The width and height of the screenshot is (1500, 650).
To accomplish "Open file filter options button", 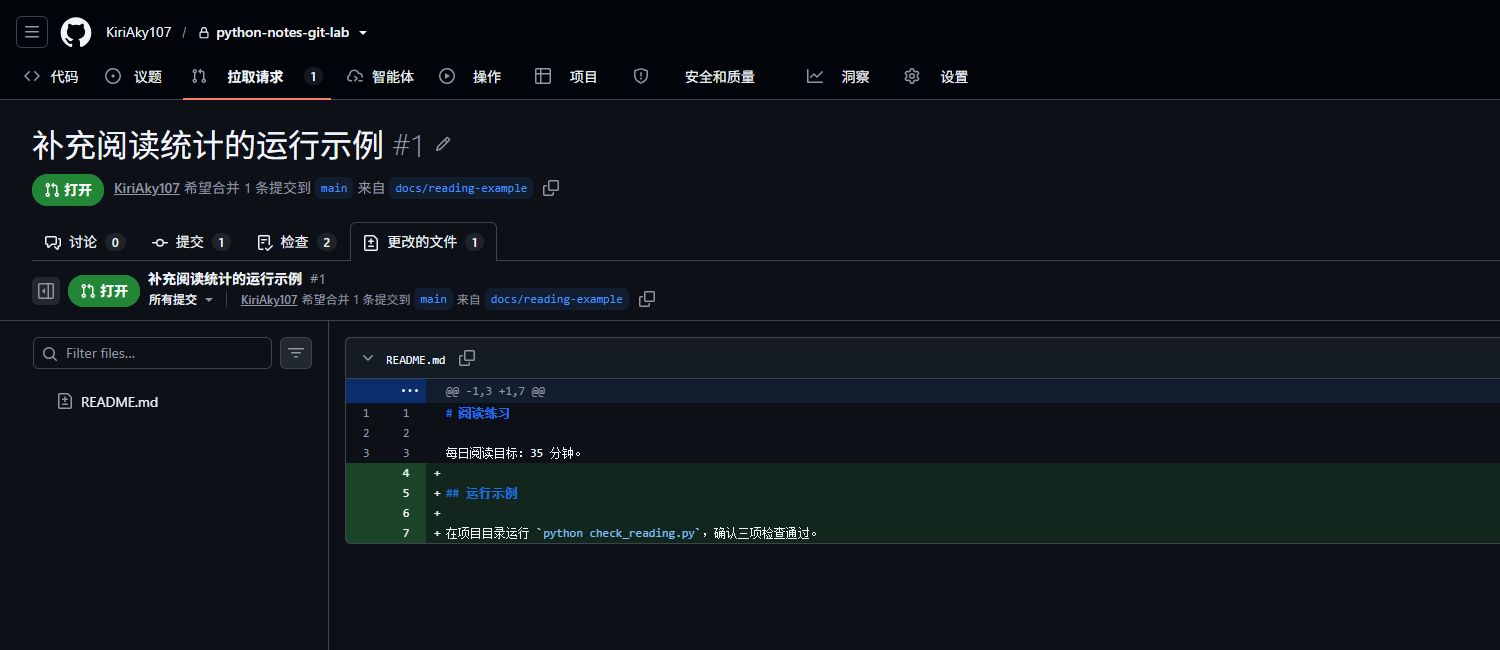I will point(296,353).
